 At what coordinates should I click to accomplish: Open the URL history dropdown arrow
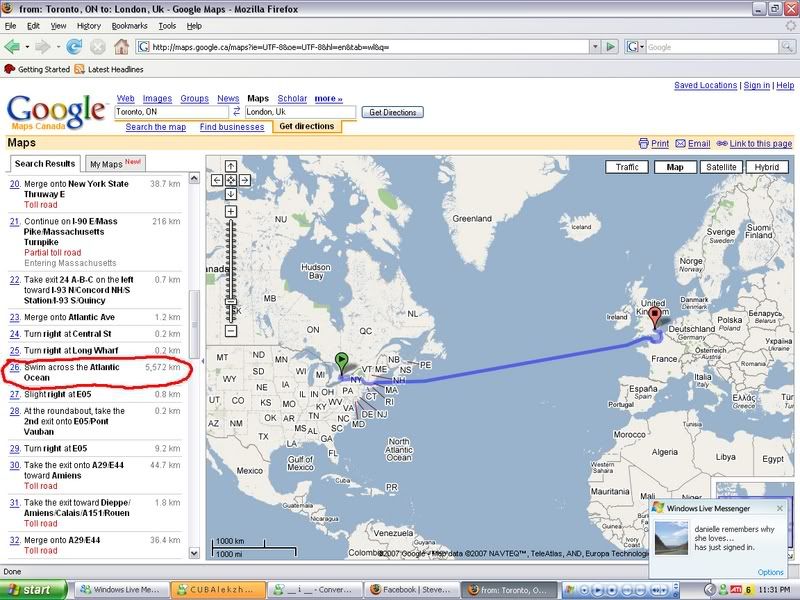[595, 47]
